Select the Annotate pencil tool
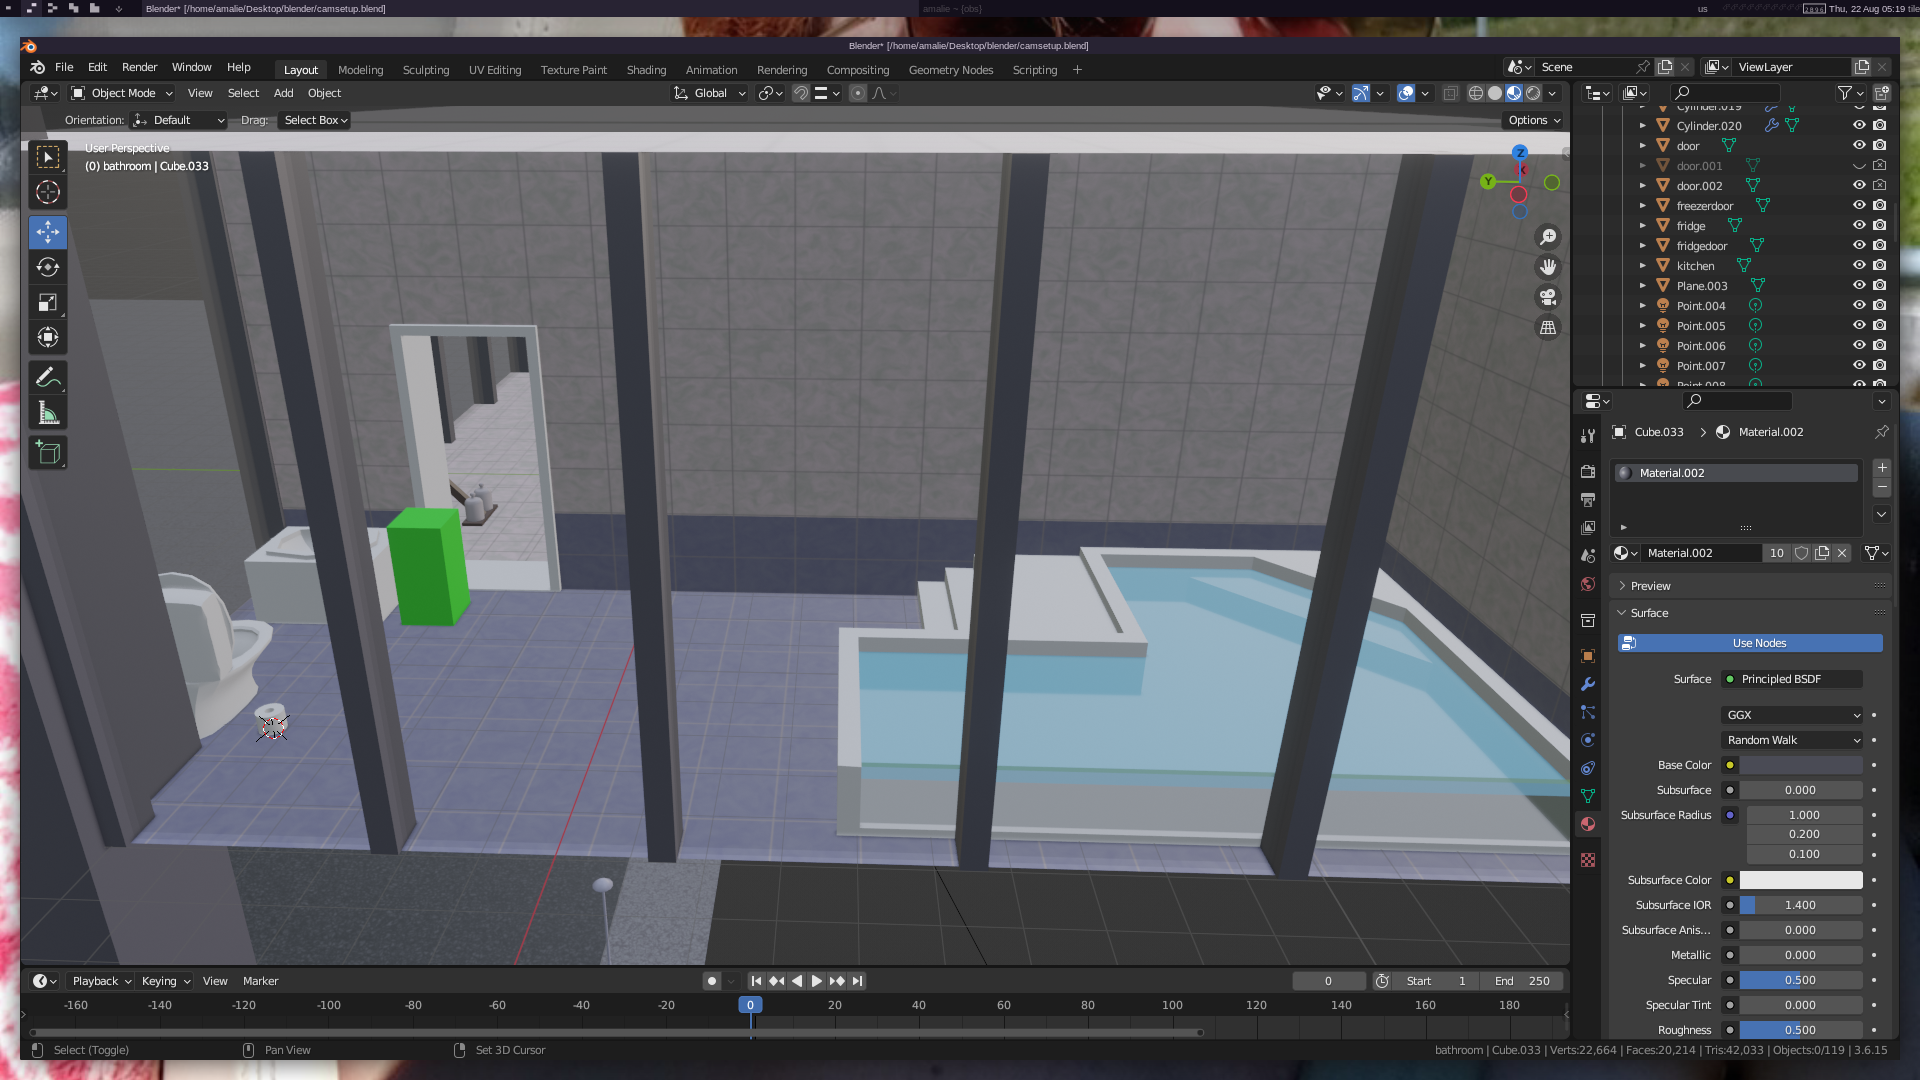The image size is (1920, 1080). [47, 378]
